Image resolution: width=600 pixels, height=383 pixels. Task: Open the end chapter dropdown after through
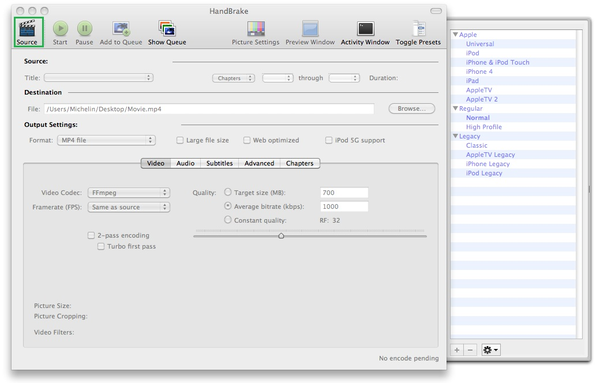(344, 78)
